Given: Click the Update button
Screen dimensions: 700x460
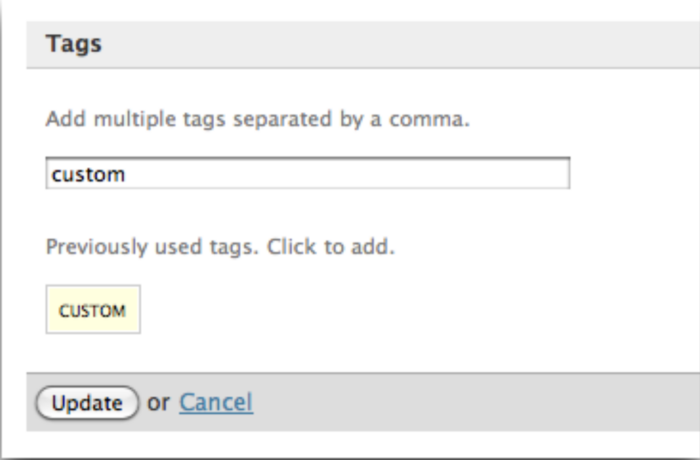Looking at the screenshot, I should tap(87, 403).
